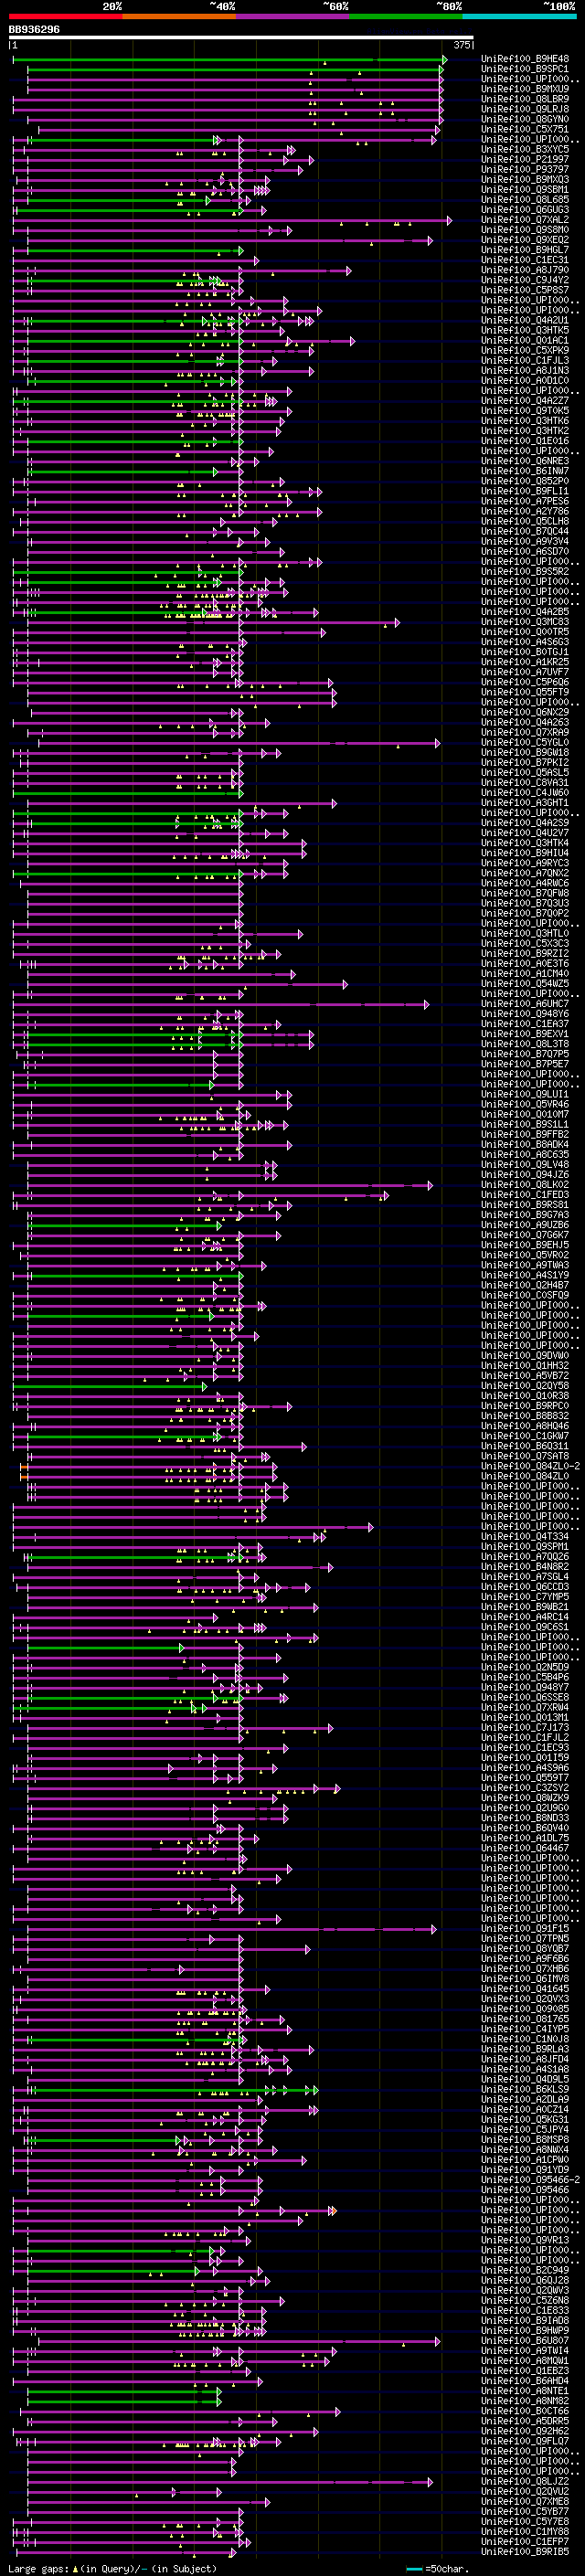The width and height of the screenshot is (585, 2576).
Task: Select the UniRef100_Q9C6S1 label
Action: pyautogui.click(x=525, y=1627)
